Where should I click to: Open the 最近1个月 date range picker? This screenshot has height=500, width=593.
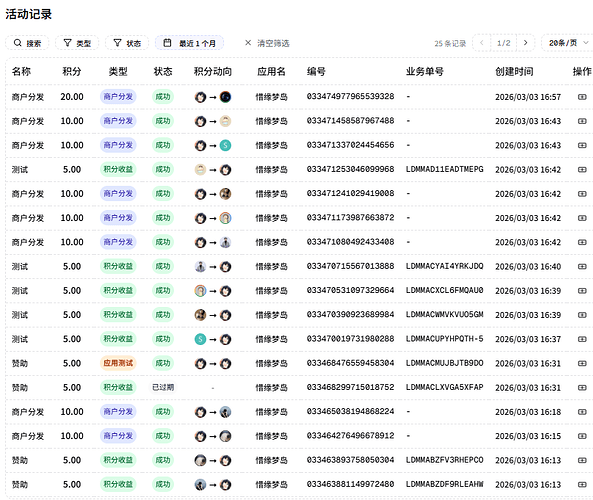pos(189,43)
